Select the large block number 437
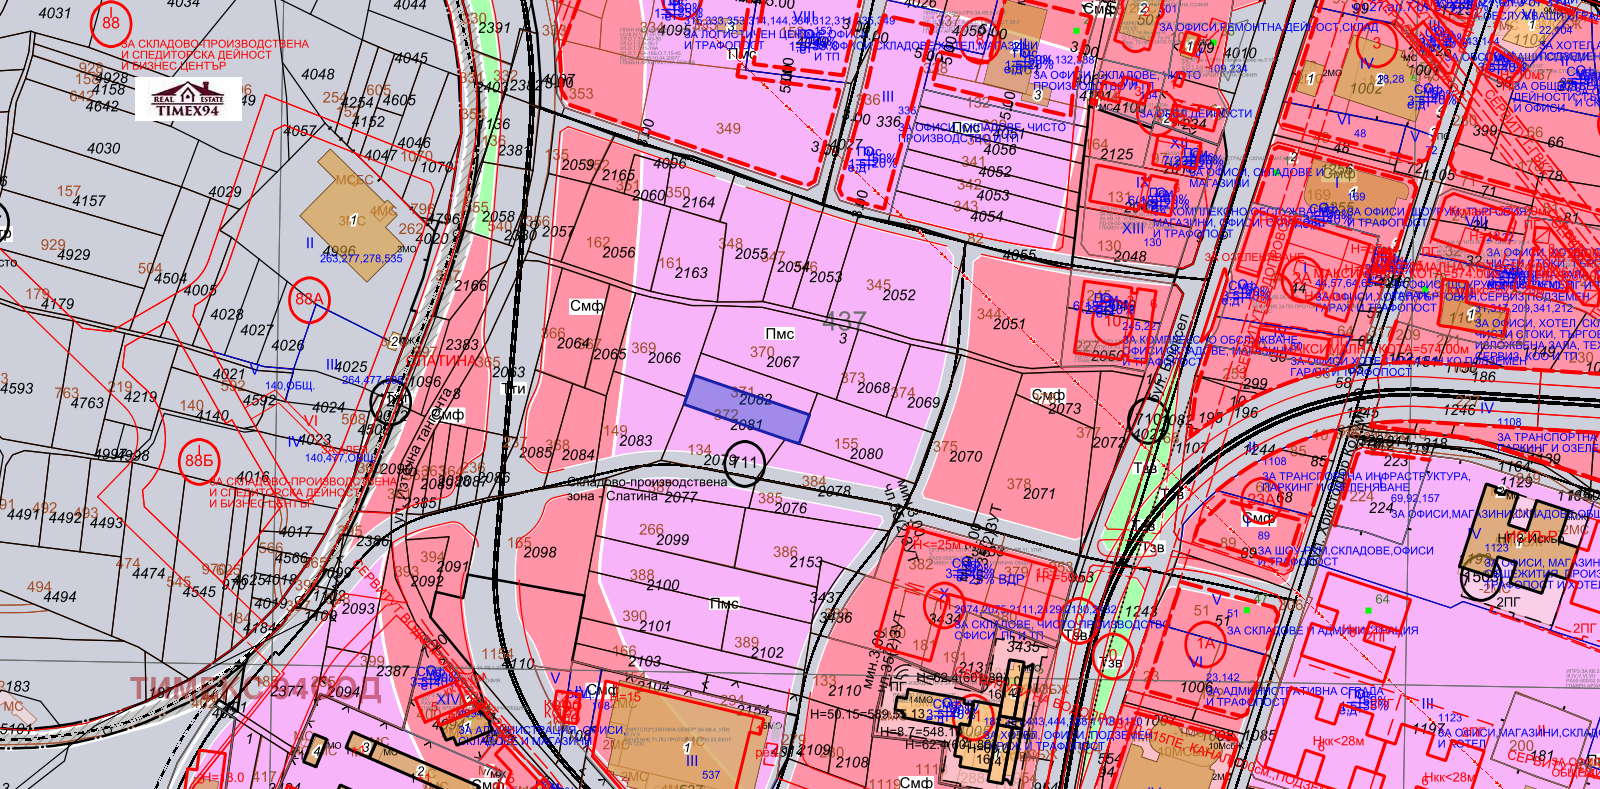This screenshot has width=1600, height=789. (x=844, y=321)
